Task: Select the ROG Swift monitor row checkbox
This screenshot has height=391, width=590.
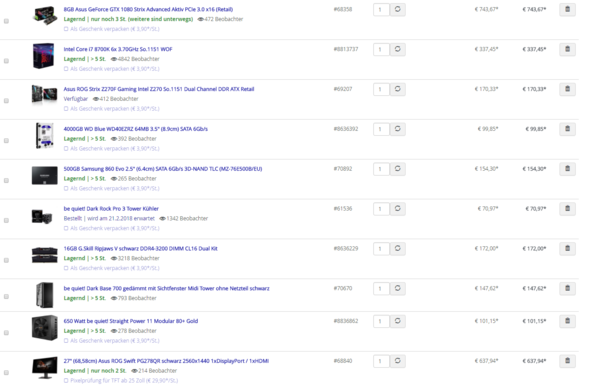Action: pyautogui.click(x=6, y=373)
